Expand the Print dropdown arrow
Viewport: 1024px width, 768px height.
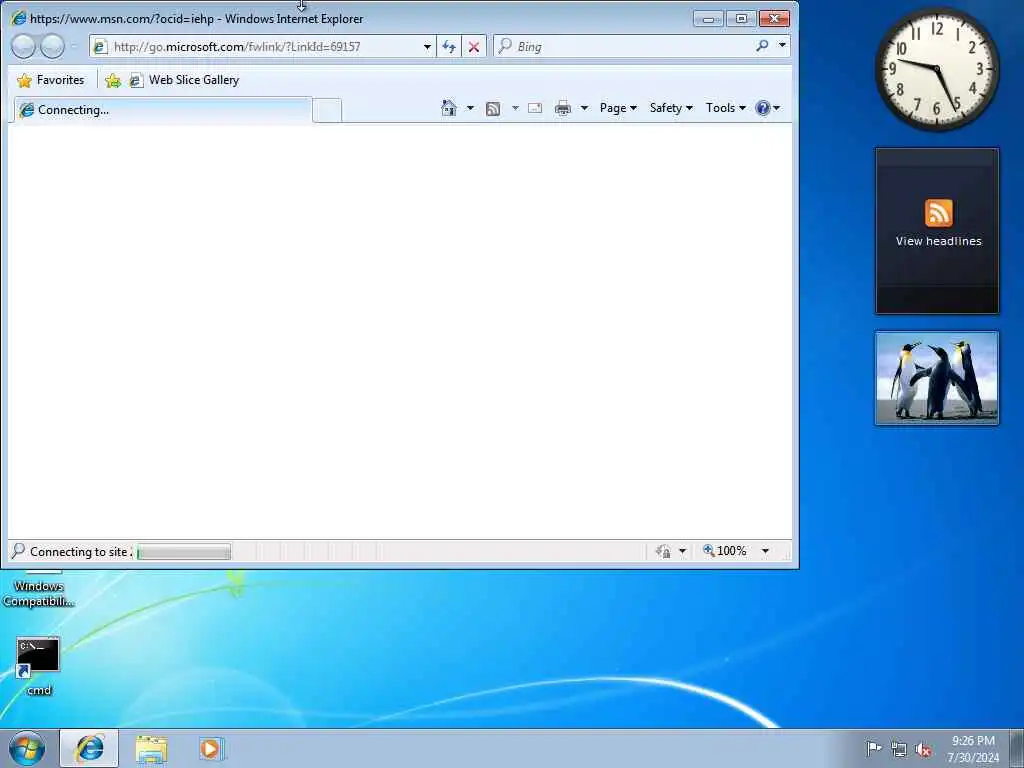584,108
